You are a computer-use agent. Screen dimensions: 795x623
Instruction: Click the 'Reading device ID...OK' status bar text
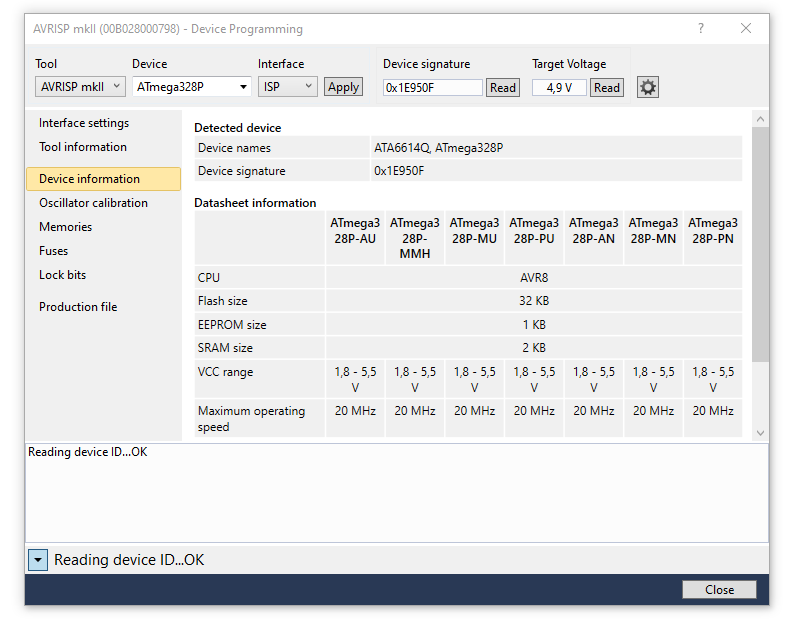[129, 560]
